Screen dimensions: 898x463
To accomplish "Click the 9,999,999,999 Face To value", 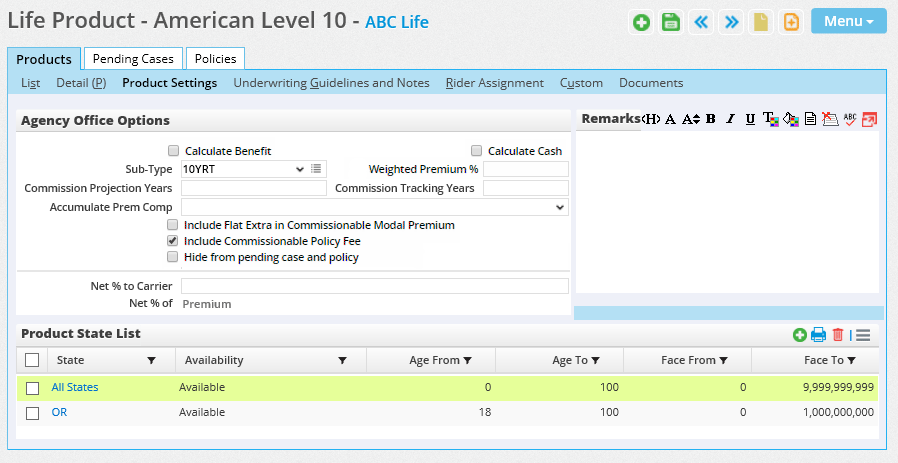I will click(x=838, y=387).
